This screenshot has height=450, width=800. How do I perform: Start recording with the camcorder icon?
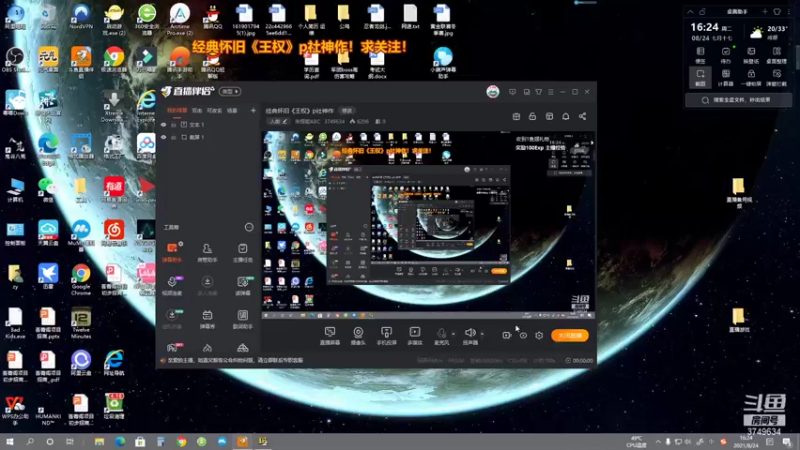[506, 335]
